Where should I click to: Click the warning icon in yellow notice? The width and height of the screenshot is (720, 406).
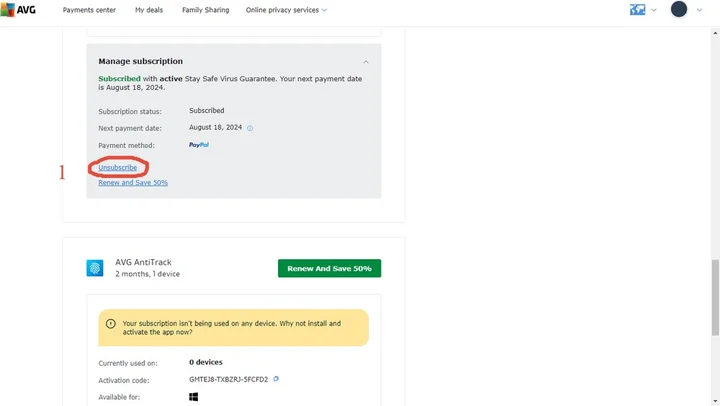click(x=109, y=324)
